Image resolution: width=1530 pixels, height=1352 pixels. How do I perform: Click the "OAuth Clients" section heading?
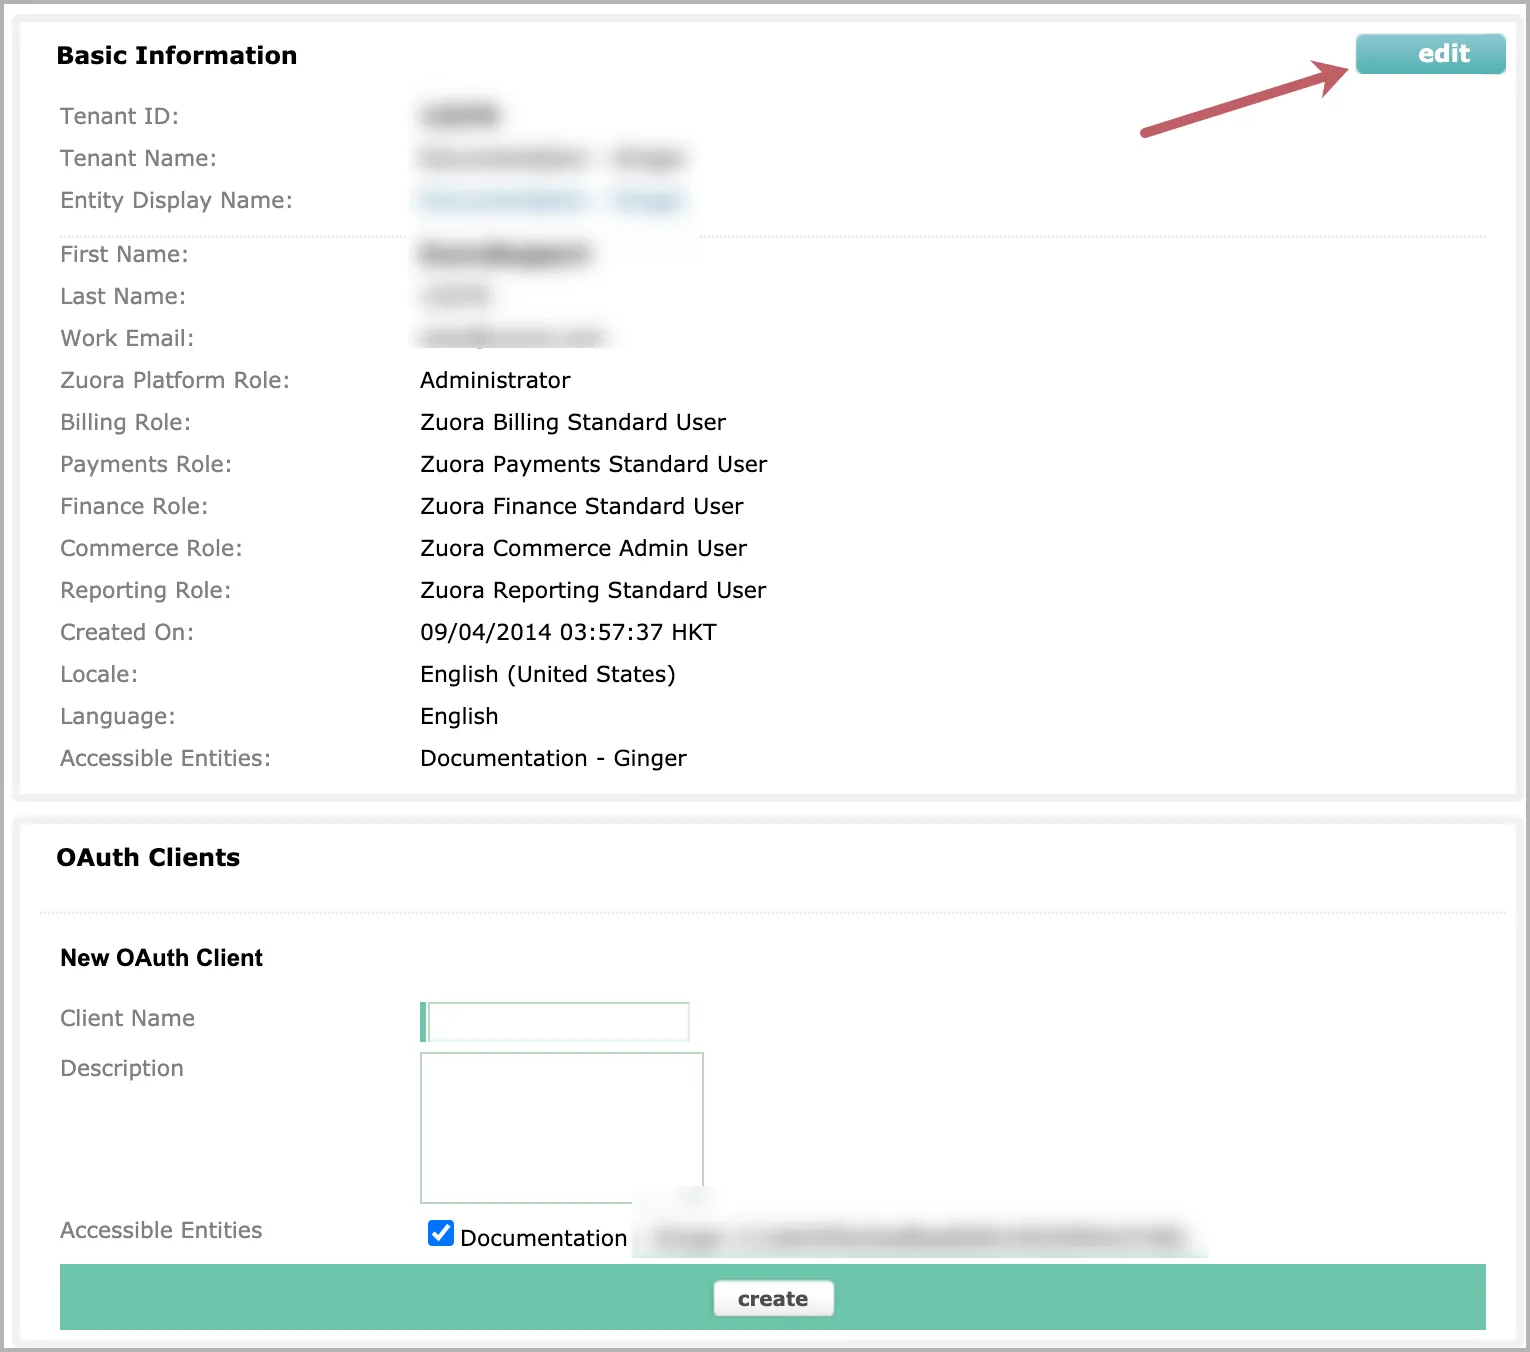pos(148,857)
